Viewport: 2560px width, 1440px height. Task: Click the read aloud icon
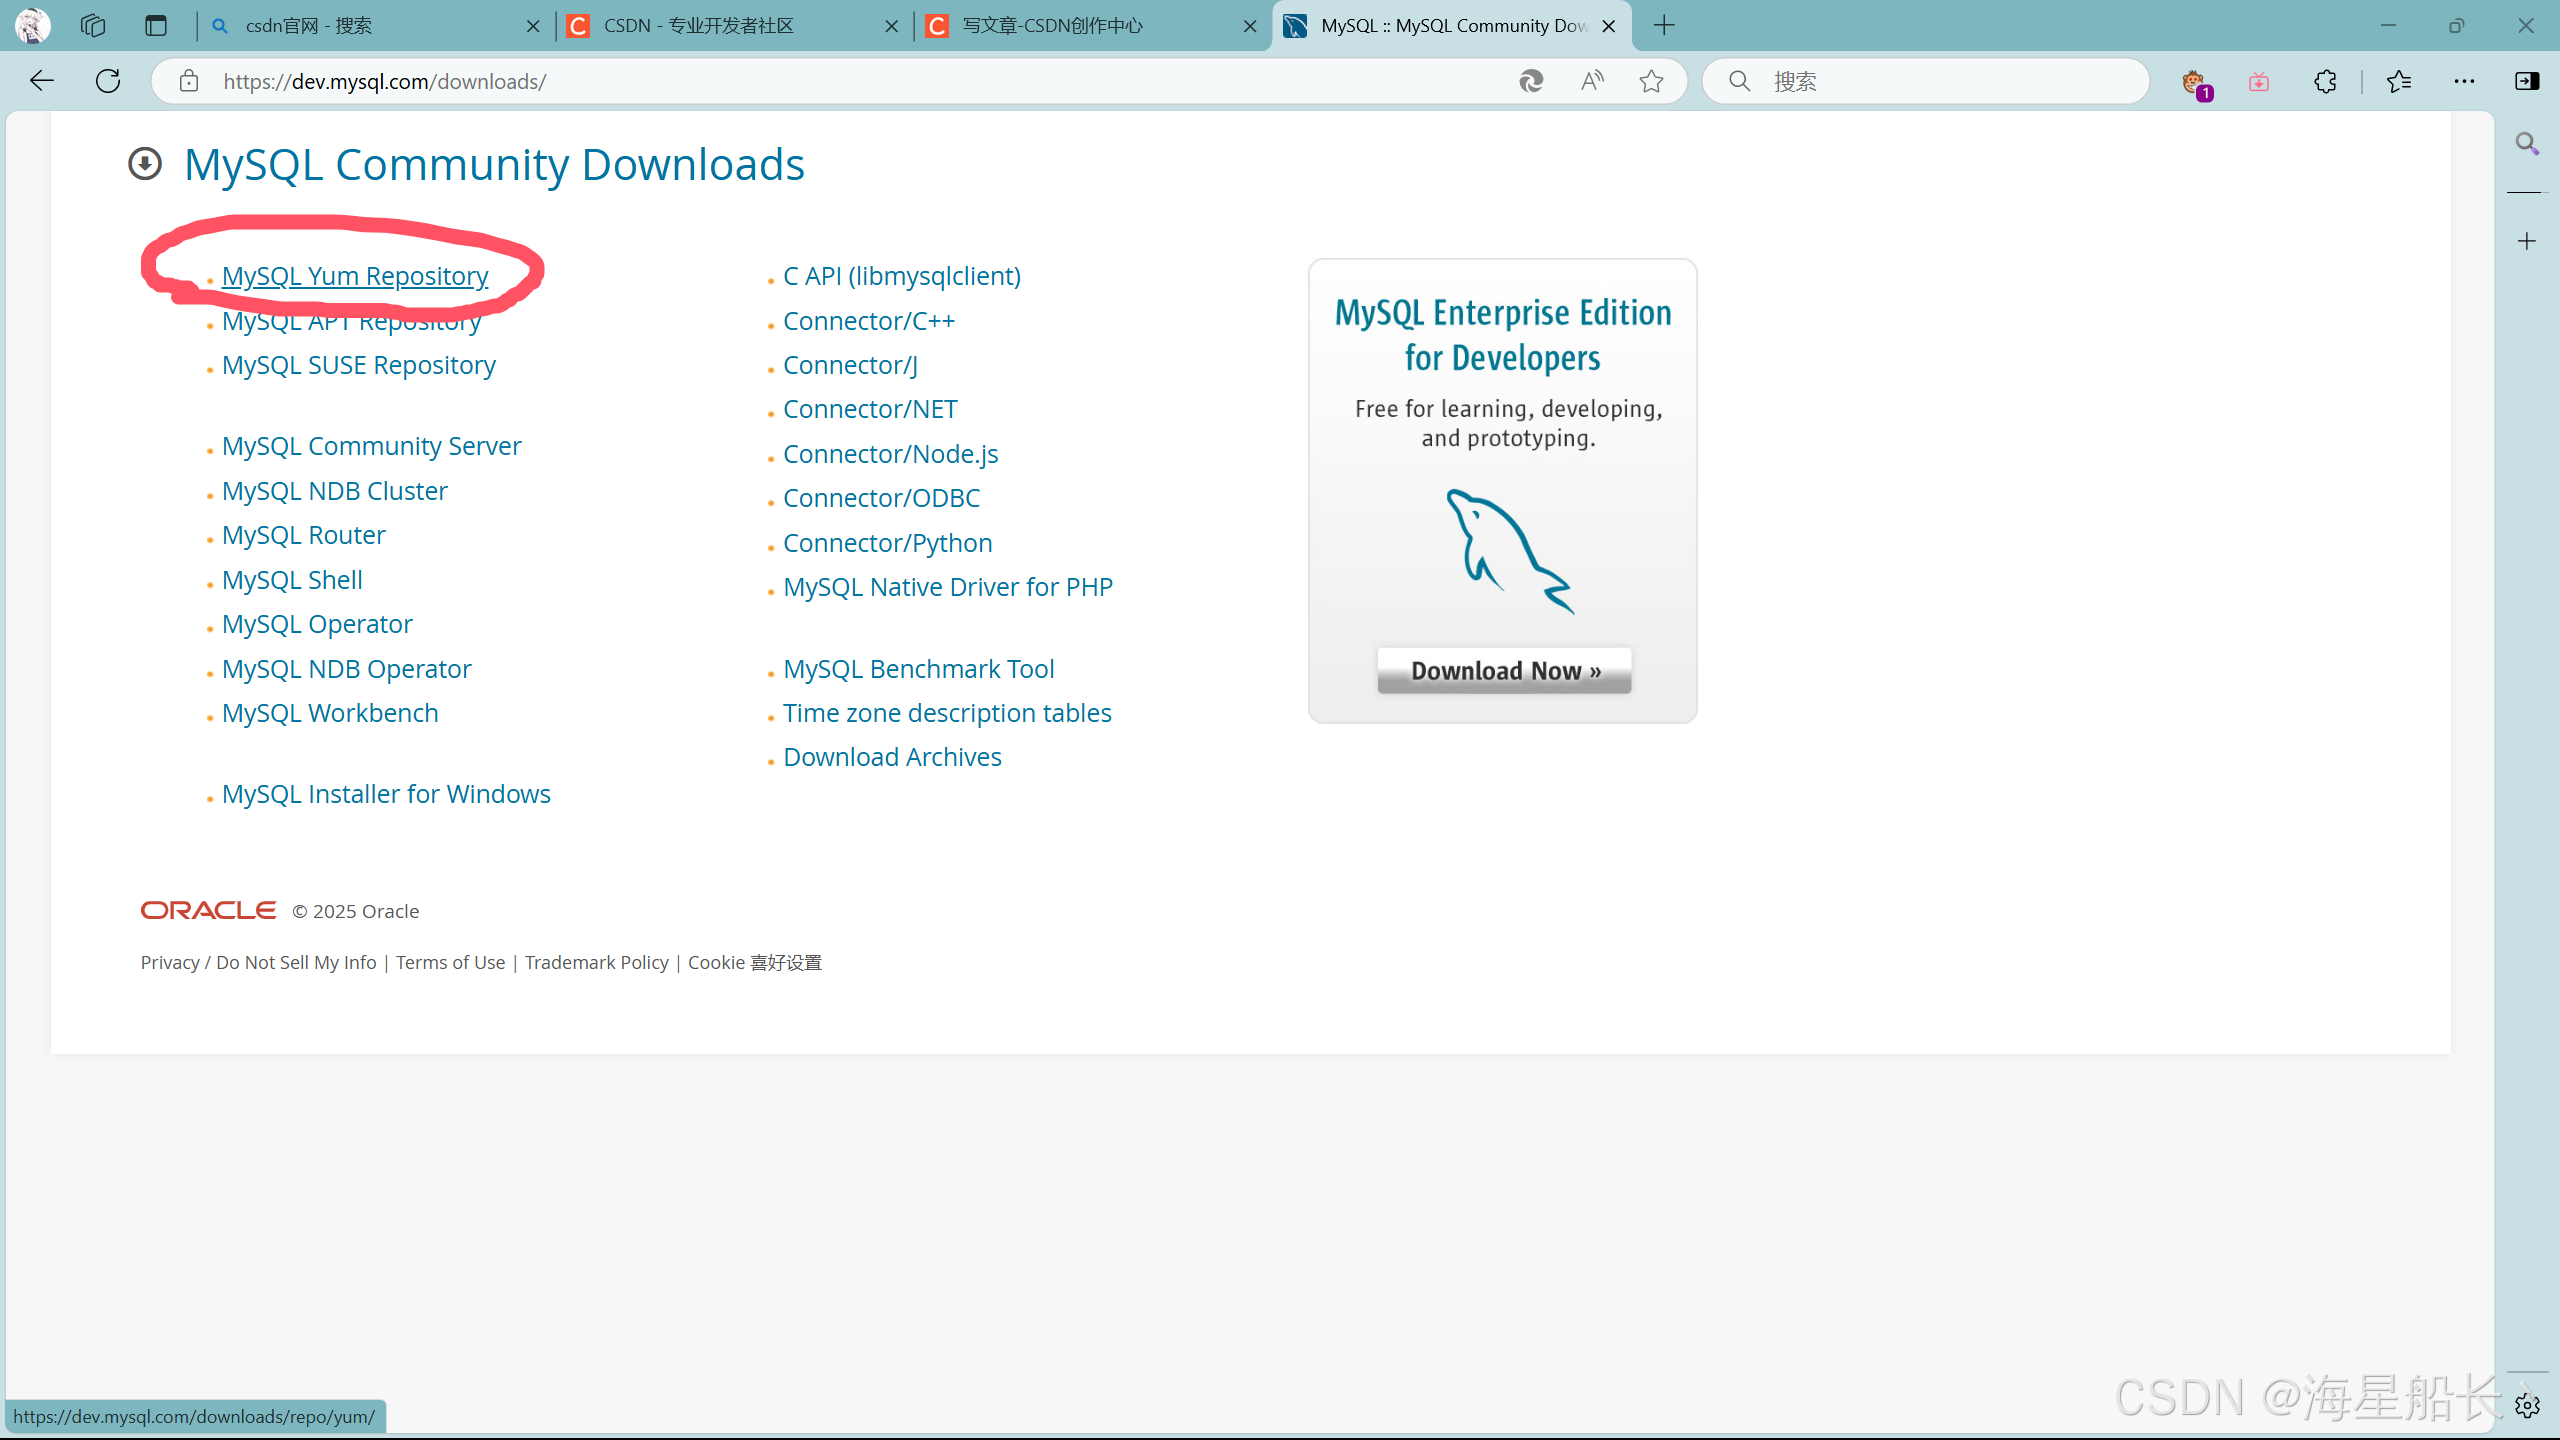pos(1592,81)
